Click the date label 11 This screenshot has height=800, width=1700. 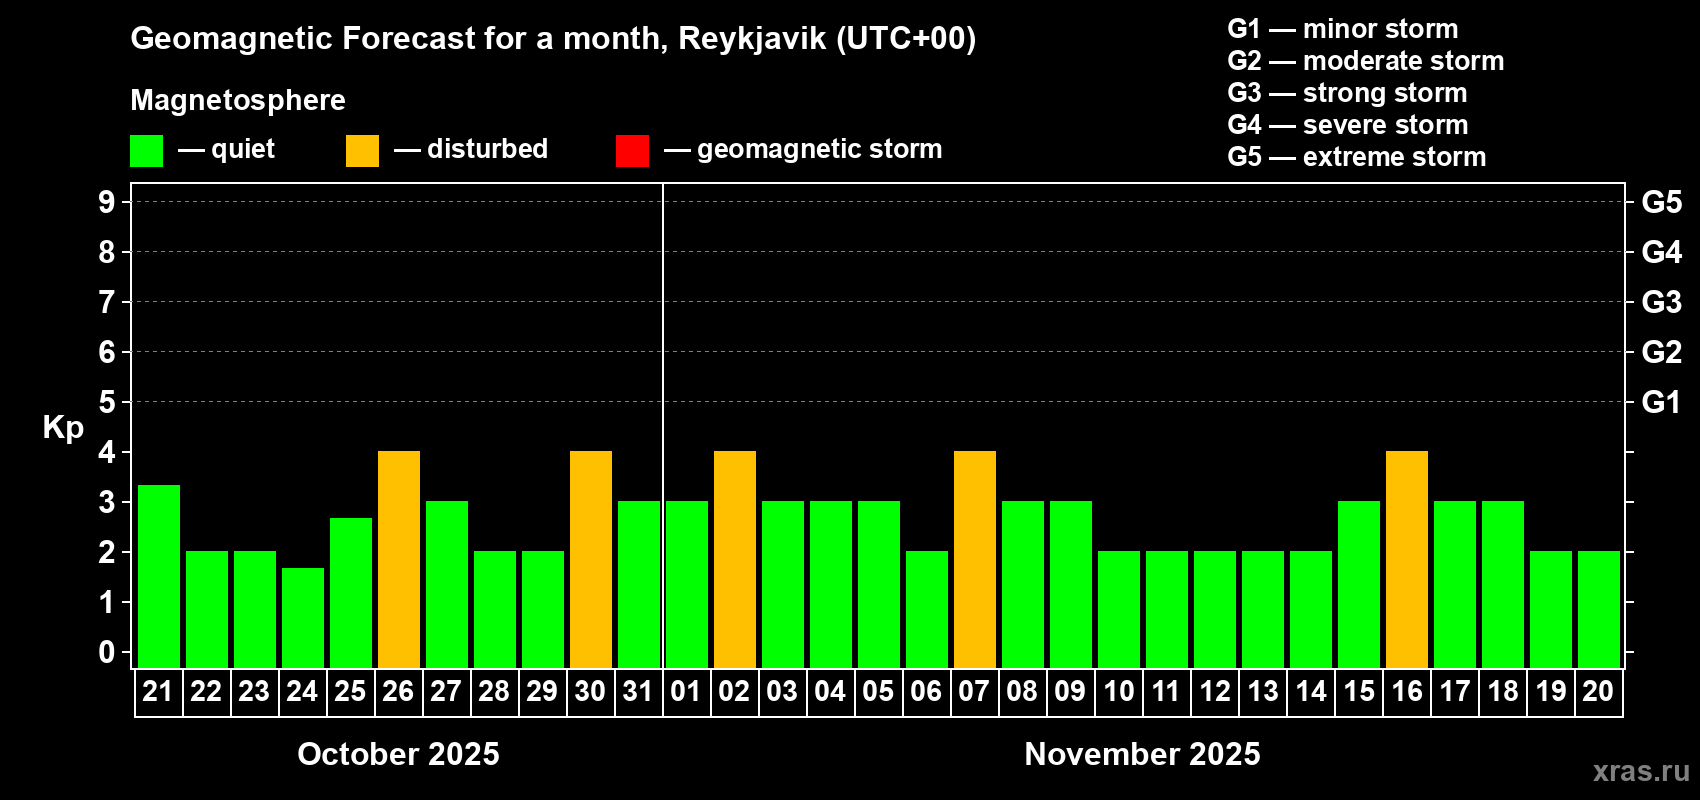tap(1166, 691)
